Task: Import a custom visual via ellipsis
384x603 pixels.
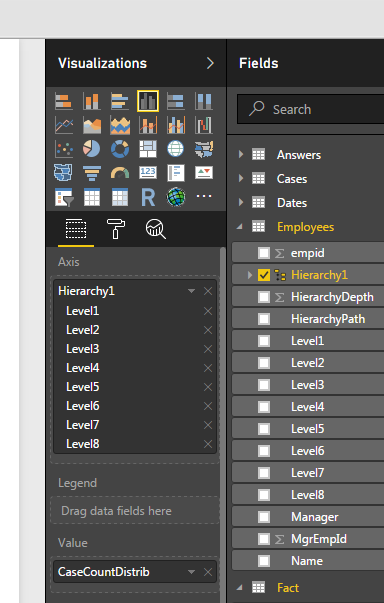Action: 204,196
